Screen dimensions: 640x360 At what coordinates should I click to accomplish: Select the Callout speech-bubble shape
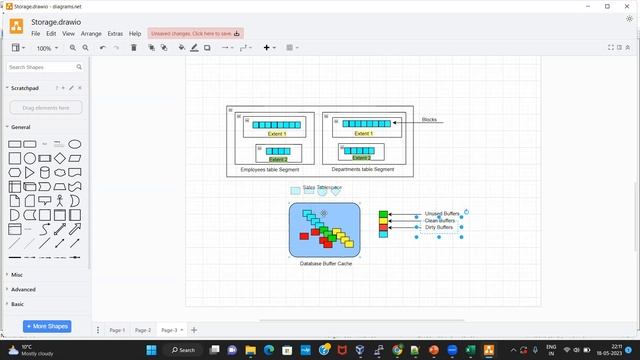coord(44,201)
